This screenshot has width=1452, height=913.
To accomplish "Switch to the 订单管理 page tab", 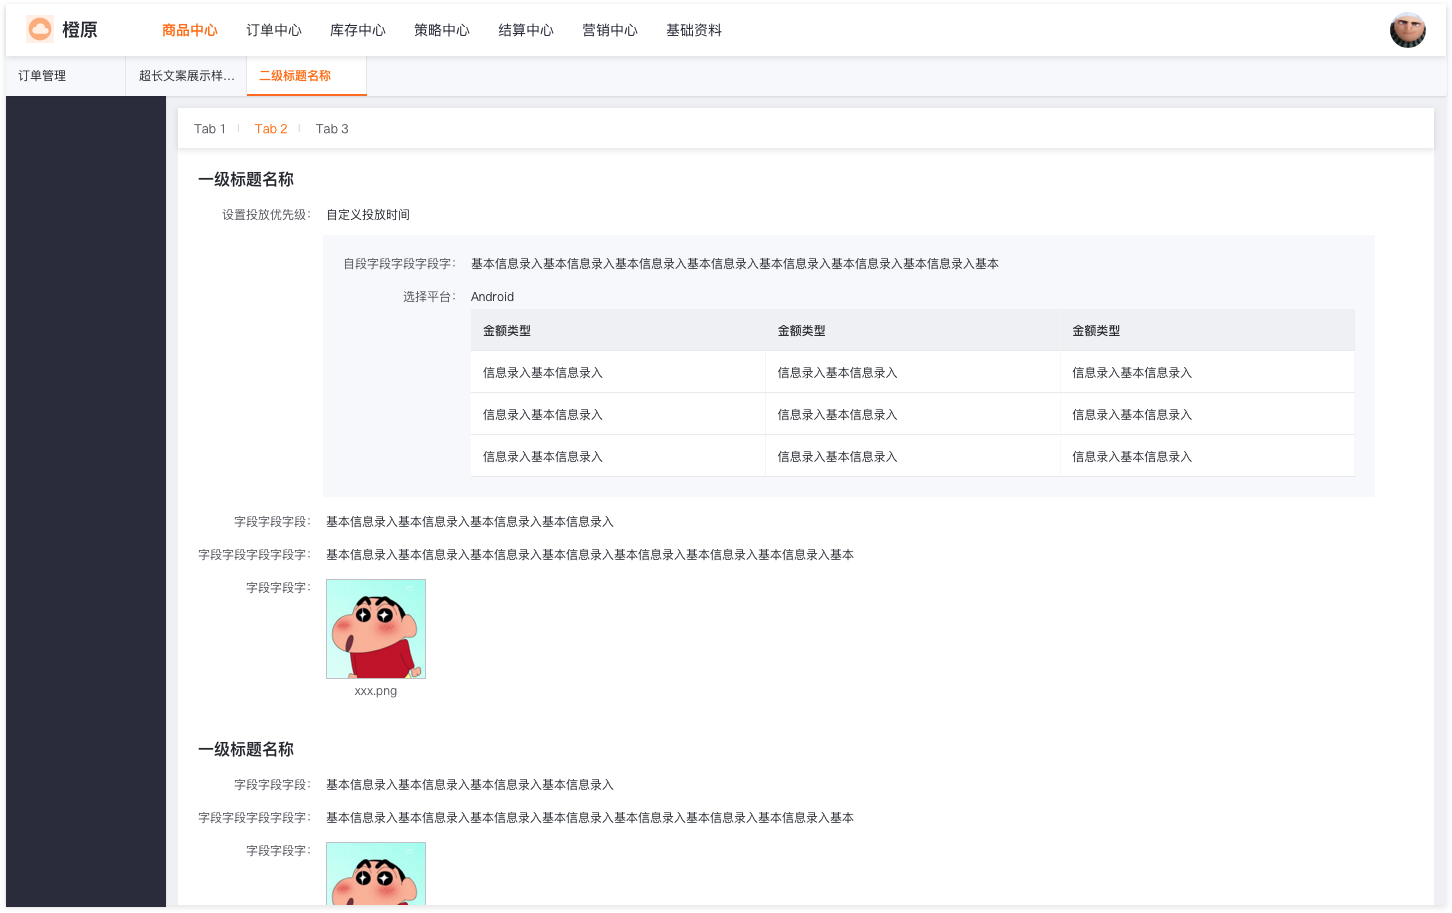I will [66, 76].
